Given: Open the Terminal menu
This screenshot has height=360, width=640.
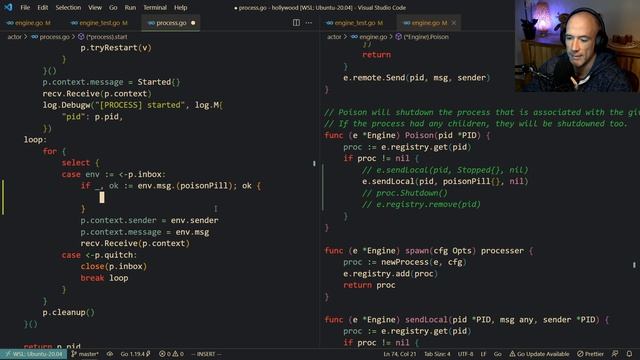Looking at the screenshot, I should click(x=155, y=7).
